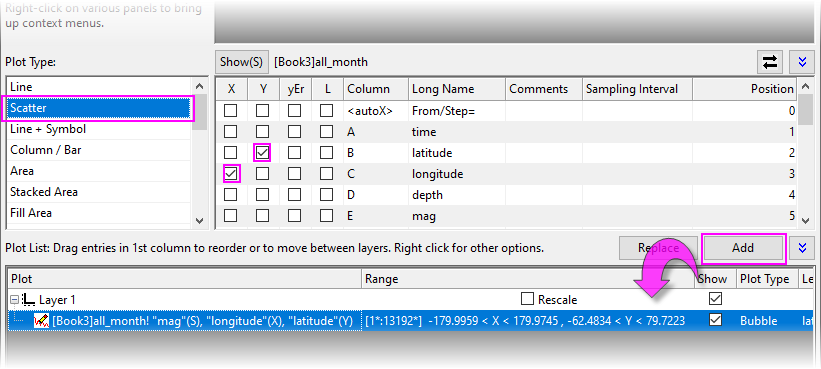The height and width of the screenshot is (369, 821).
Task: Select Line plot type
Action: coord(99,87)
